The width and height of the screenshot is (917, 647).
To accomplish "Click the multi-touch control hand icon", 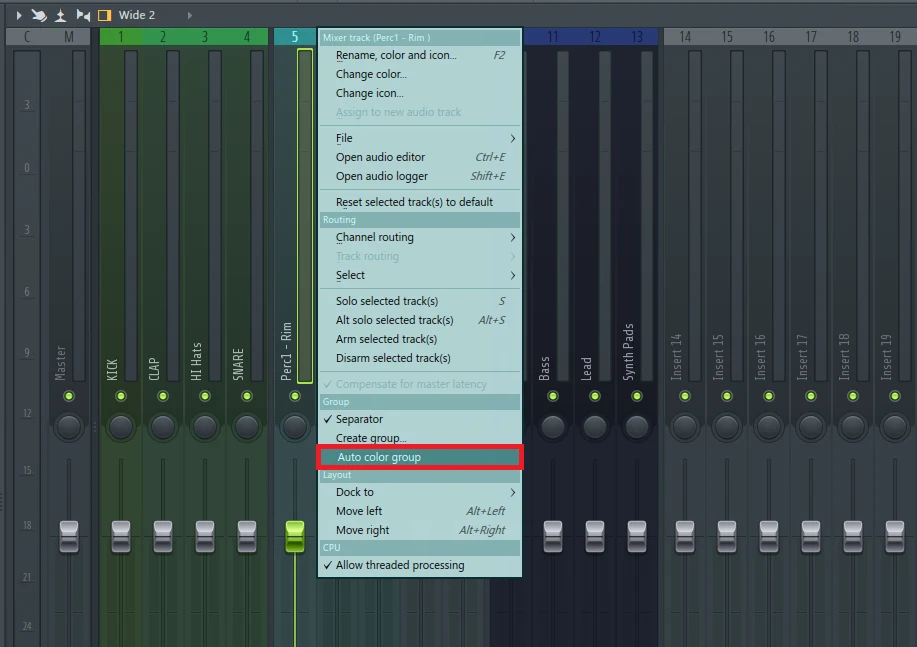I will click(39, 15).
